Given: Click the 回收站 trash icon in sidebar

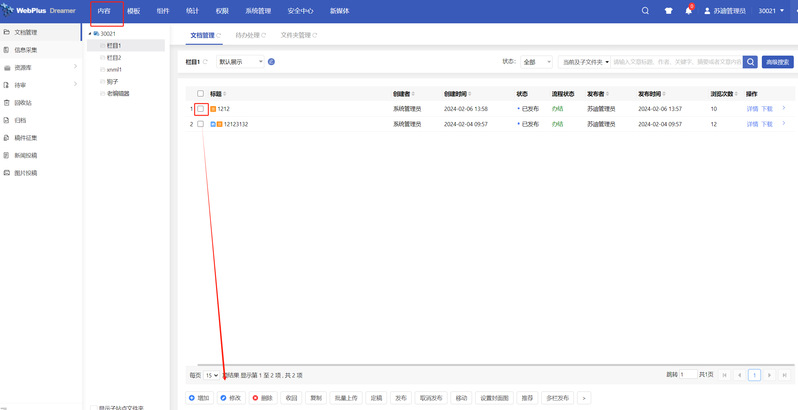Looking at the screenshot, I should (7, 103).
